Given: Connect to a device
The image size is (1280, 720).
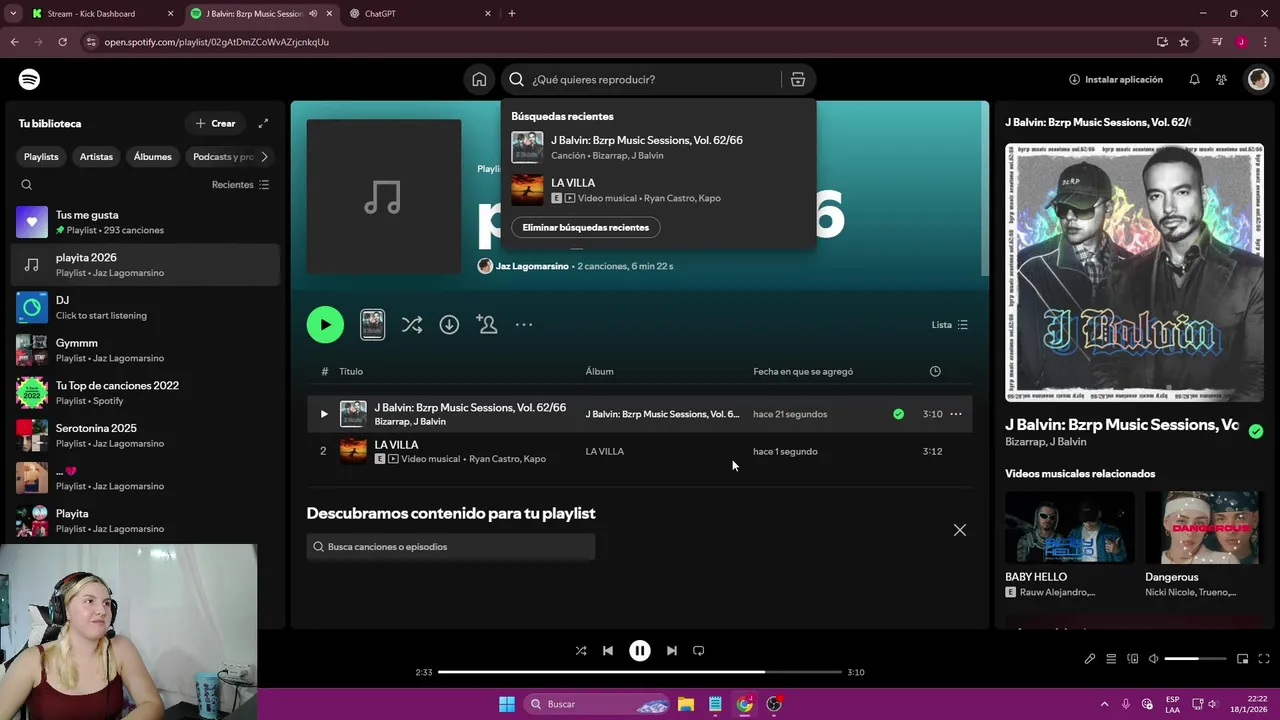Looking at the screenshot, I should click(x=1133, y=659).
